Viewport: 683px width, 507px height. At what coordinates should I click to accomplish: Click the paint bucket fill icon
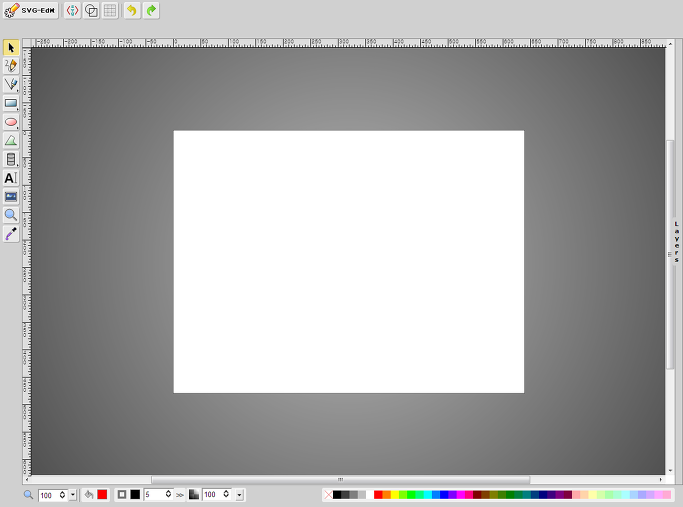[x=89, y=495]
